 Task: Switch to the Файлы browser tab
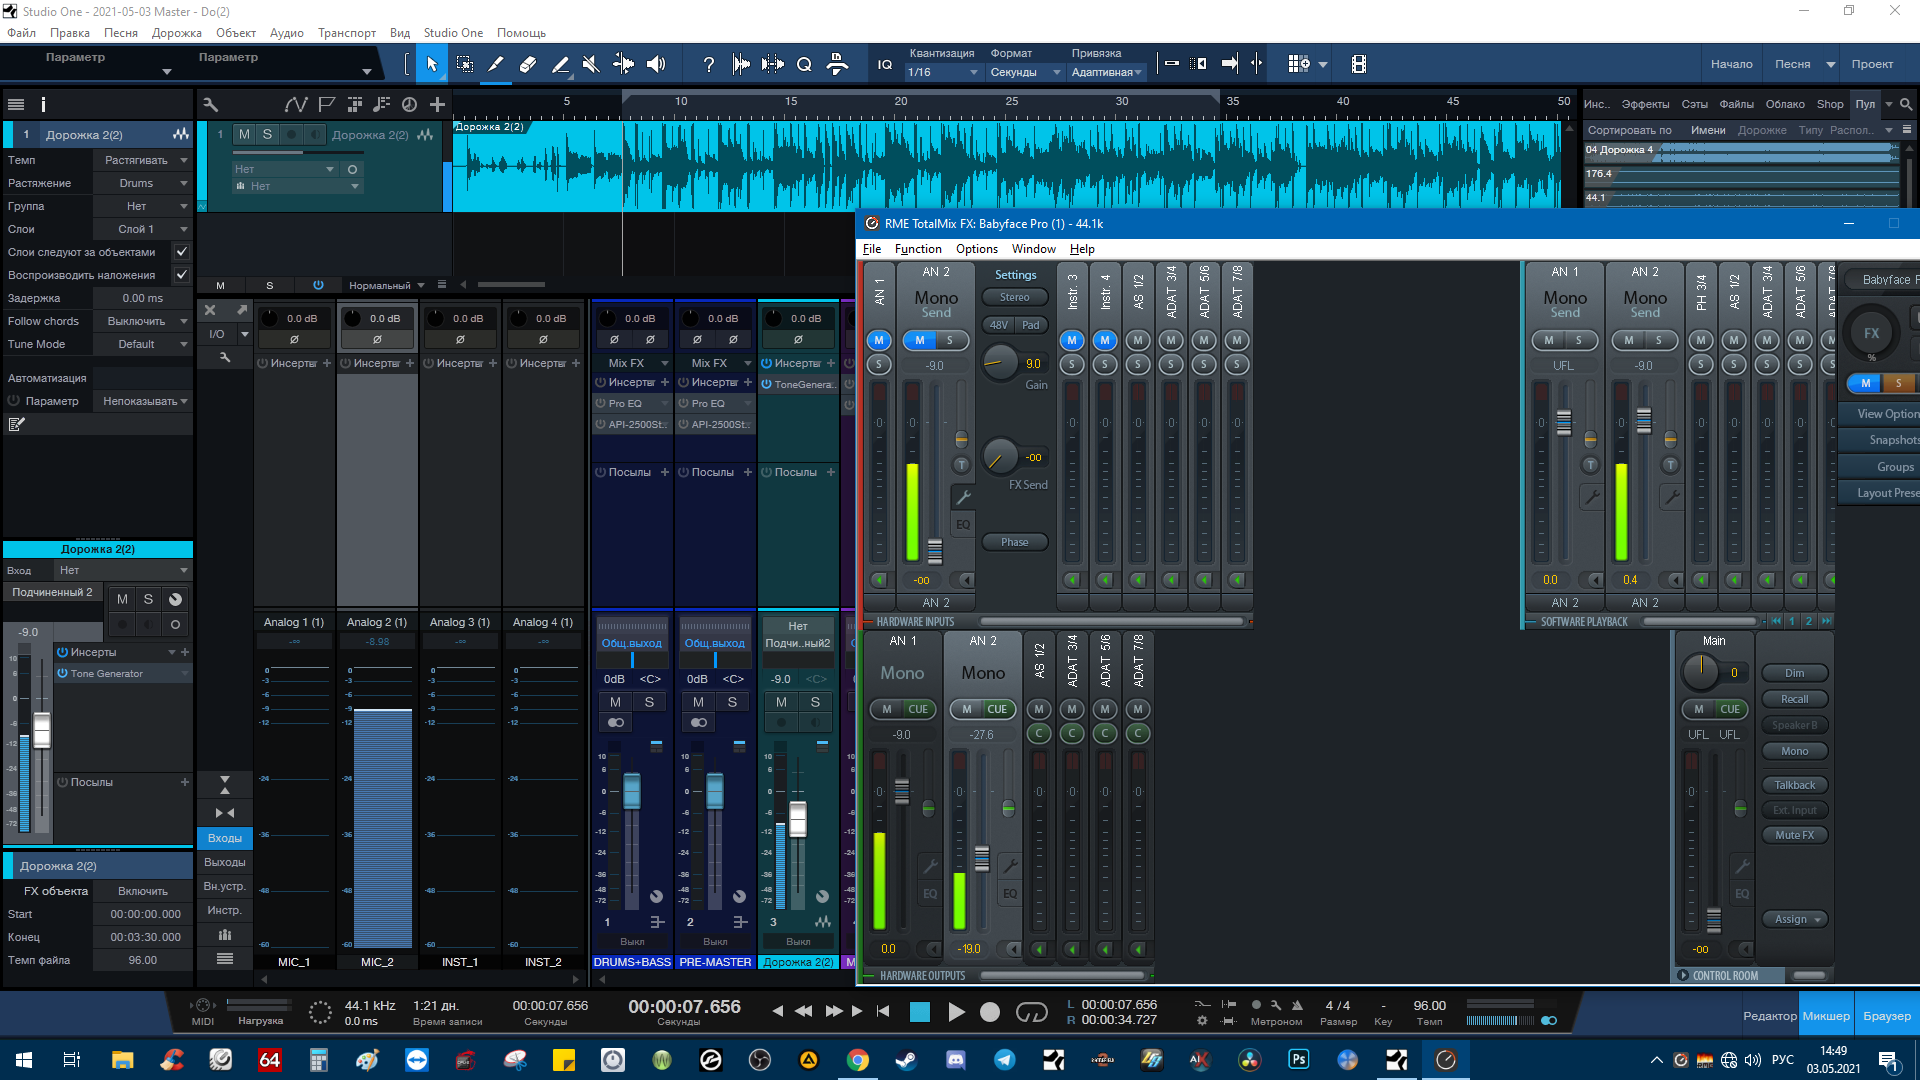pos(1736,104)
